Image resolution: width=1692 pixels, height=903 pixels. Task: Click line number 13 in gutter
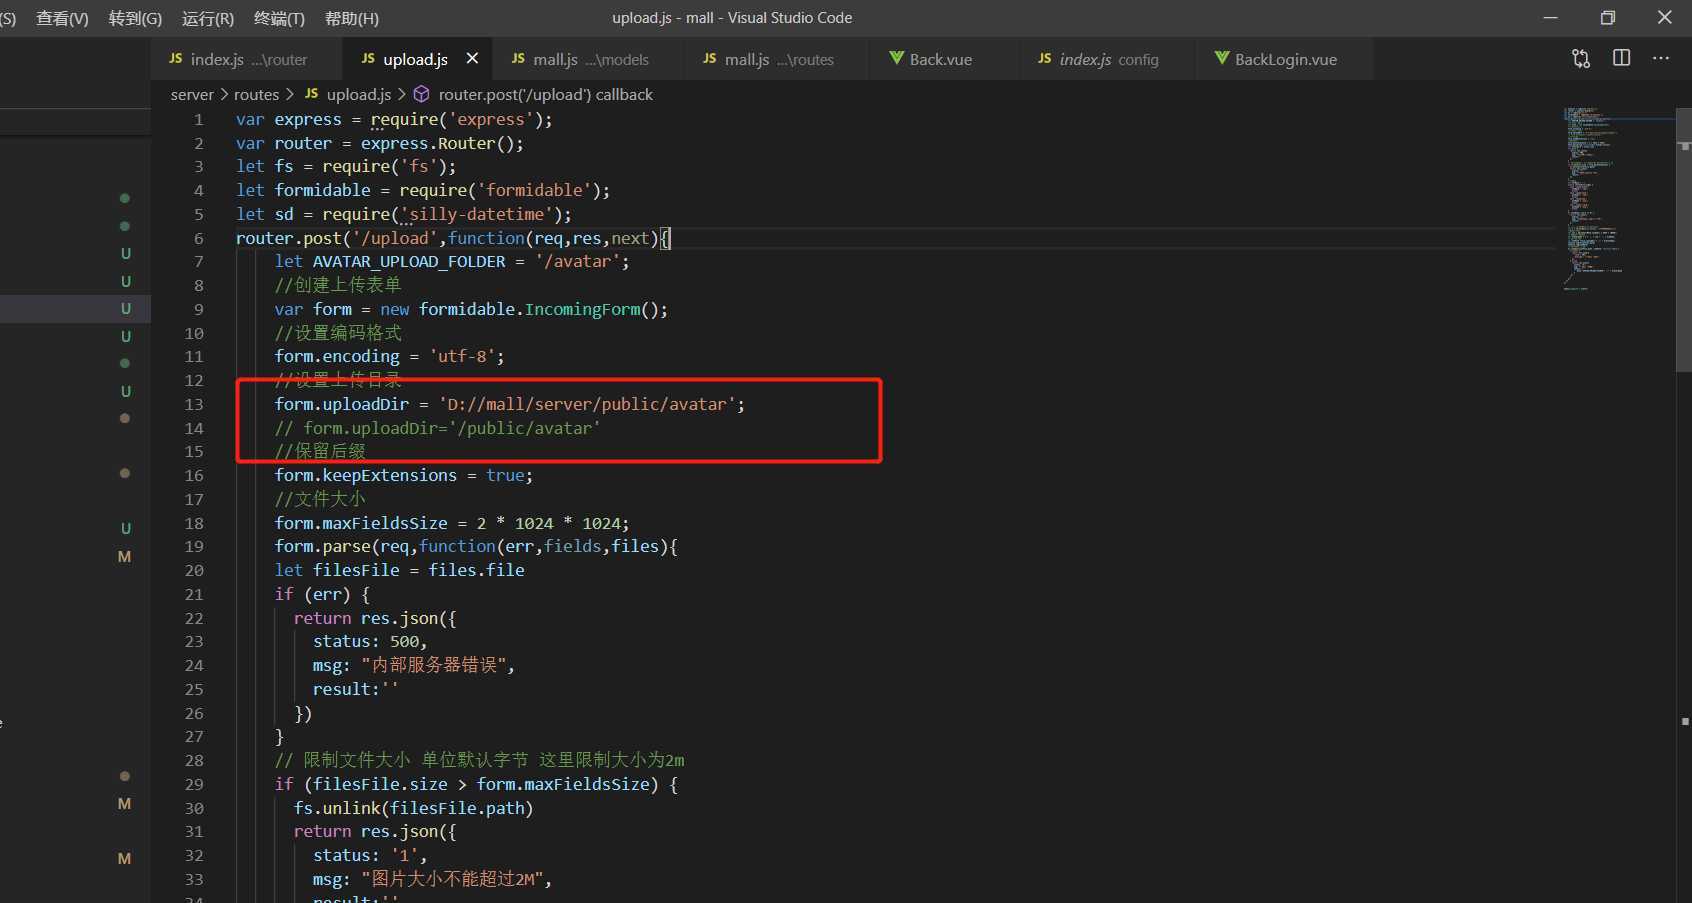click(194, 404)
